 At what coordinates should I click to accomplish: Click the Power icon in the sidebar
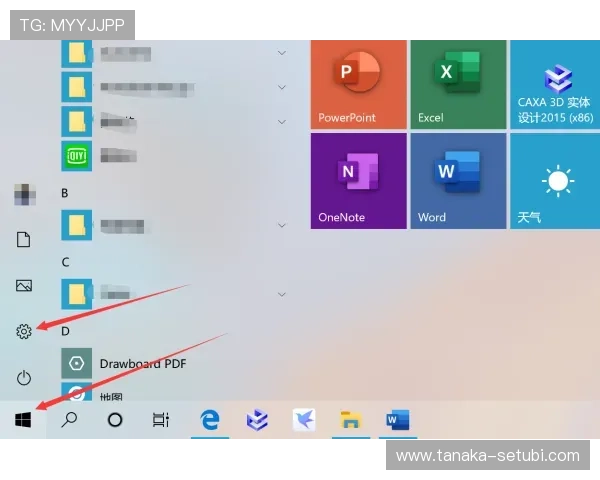(x=24, y=377)
